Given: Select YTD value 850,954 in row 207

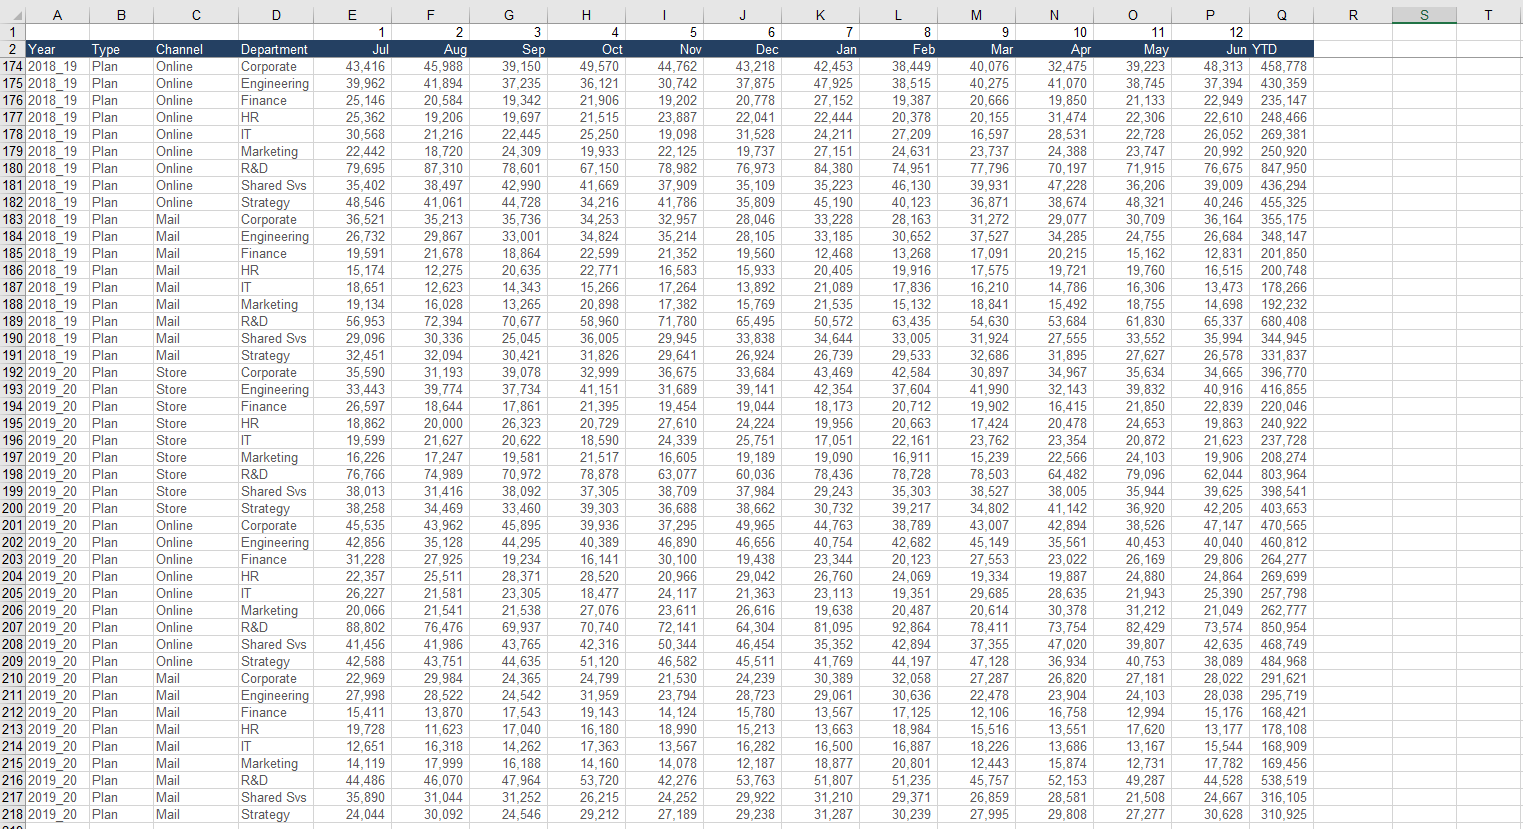Looking at the screenshot, I should coord(1282,627).
